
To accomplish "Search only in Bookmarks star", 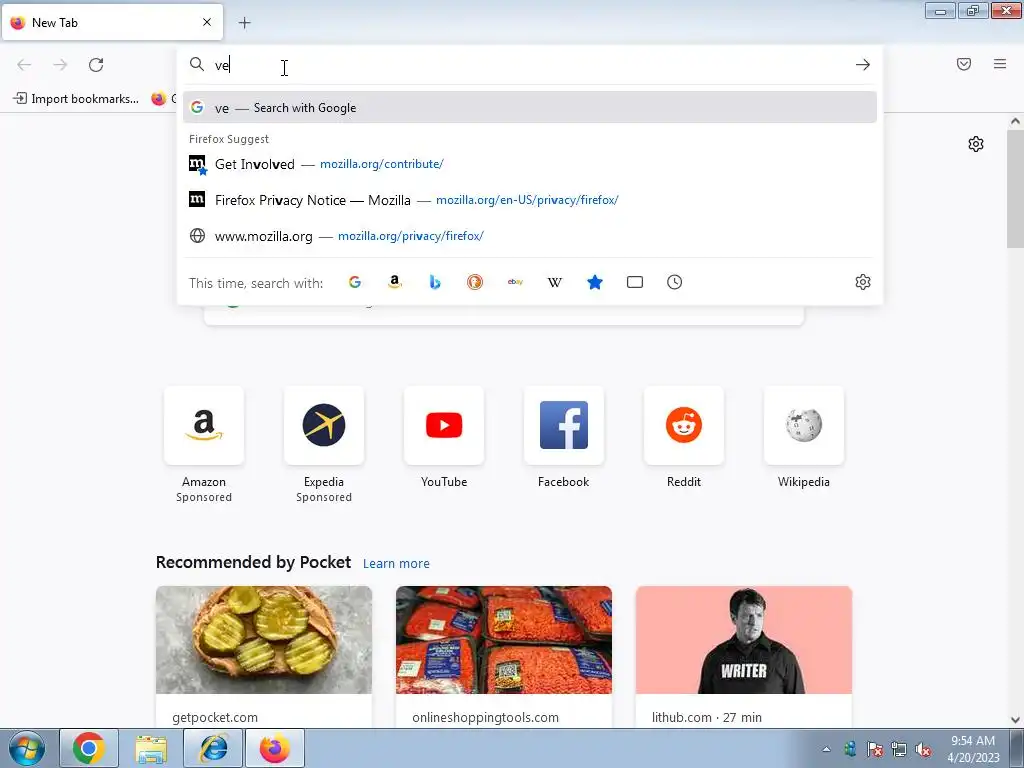I will pos(595,282).
